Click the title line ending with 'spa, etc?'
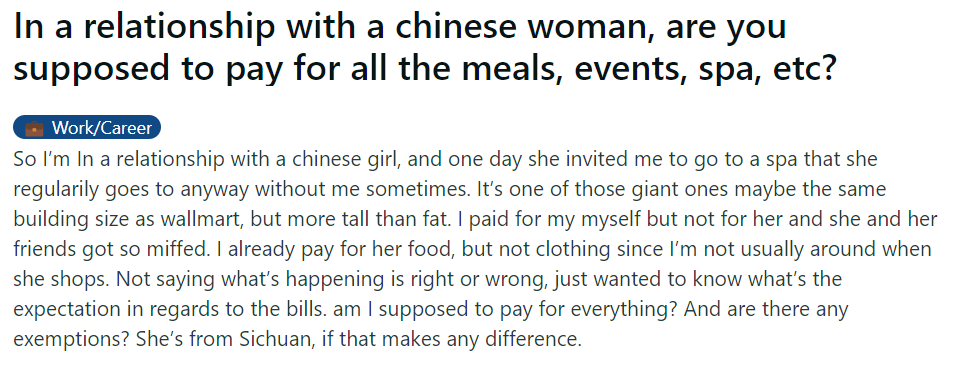The height and width of the screenshot is (387, 968). point(425,68)
